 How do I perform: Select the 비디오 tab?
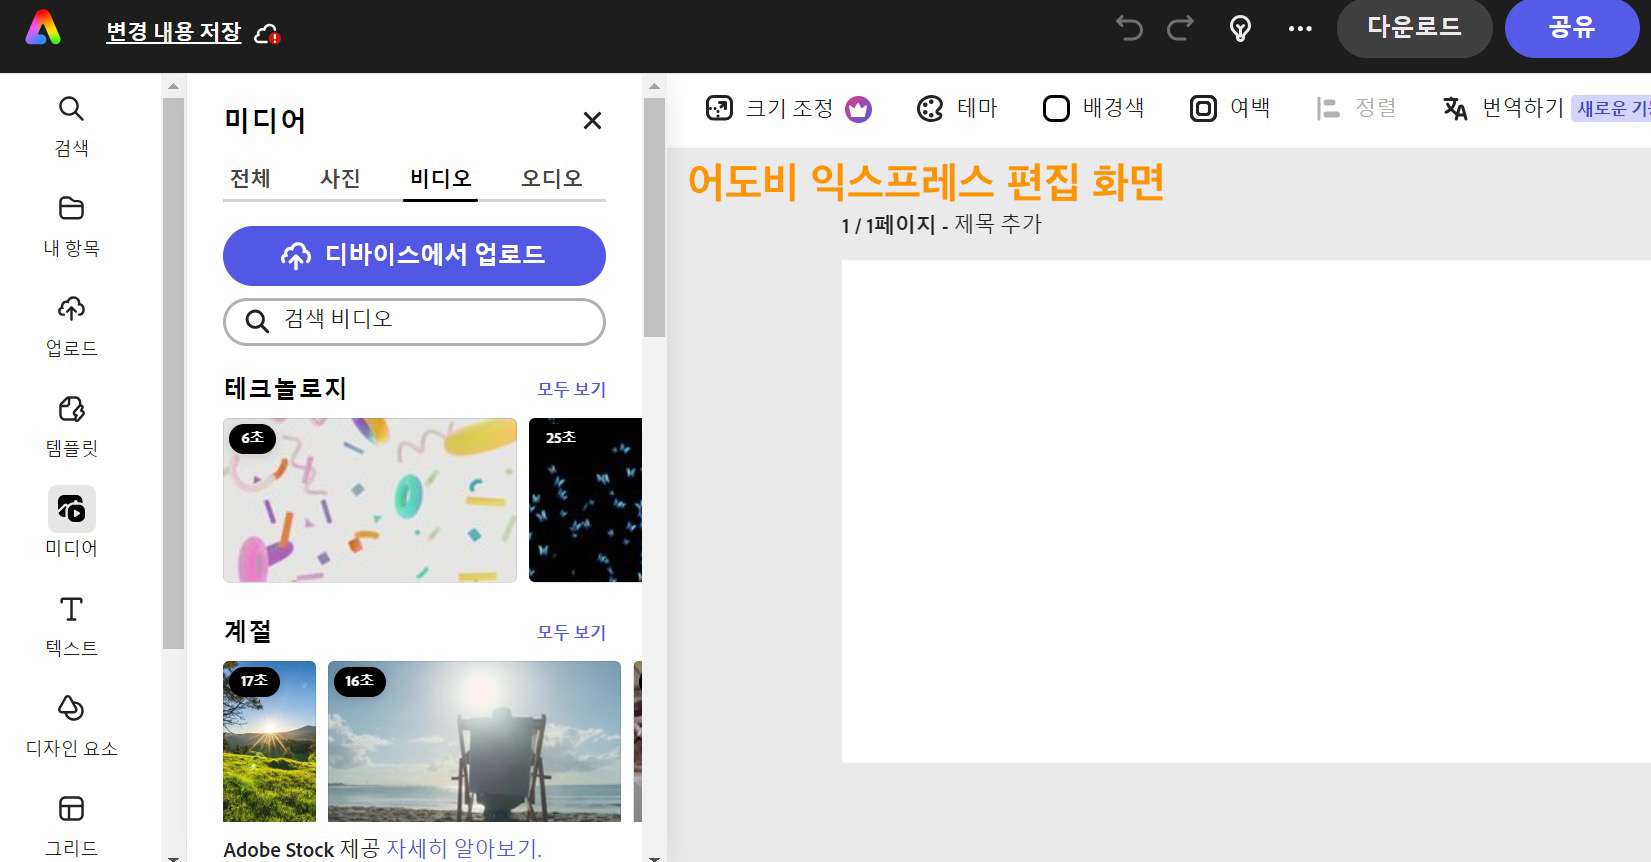click(440, 178)
